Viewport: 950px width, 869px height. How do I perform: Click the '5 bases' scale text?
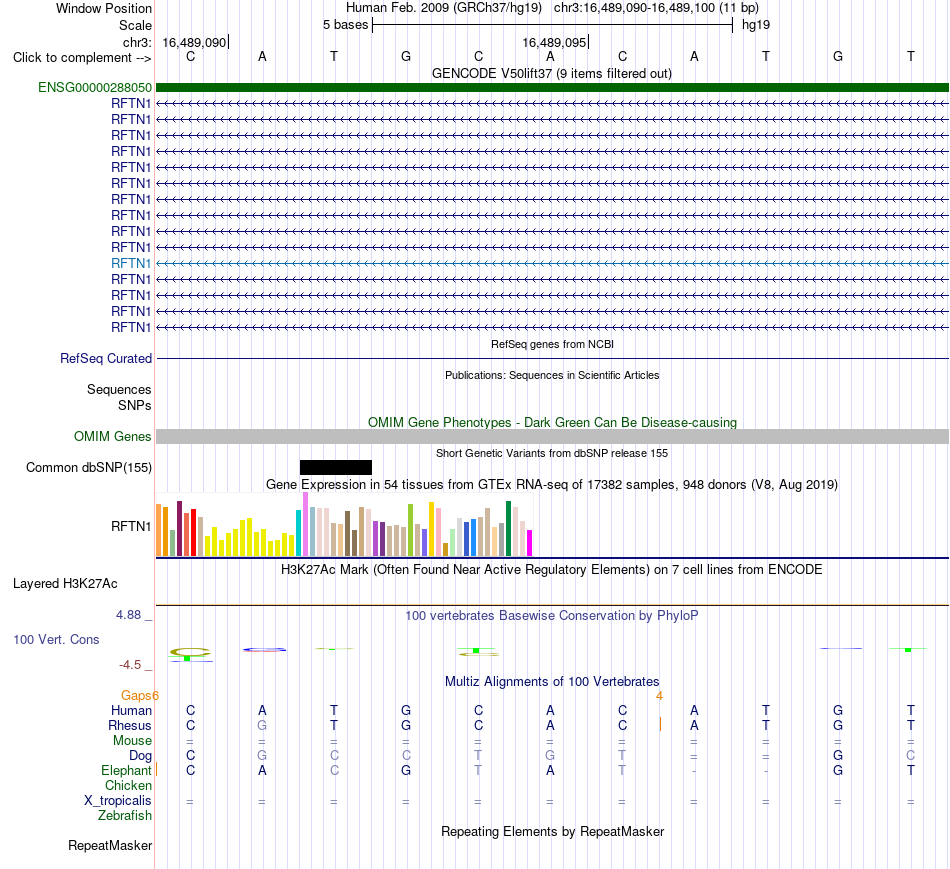tap(345, 25)
